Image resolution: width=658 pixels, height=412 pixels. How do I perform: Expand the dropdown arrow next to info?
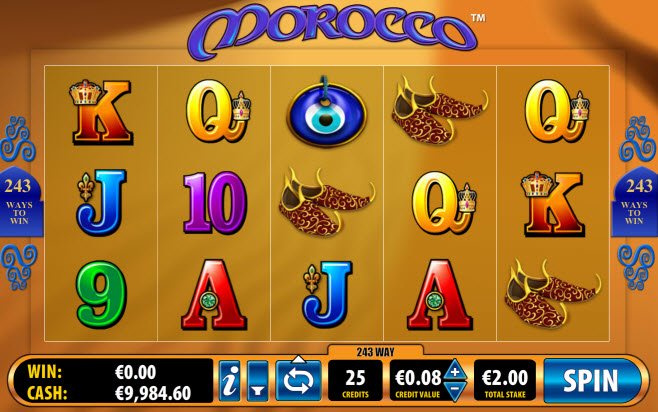click(x=257, y=381)
